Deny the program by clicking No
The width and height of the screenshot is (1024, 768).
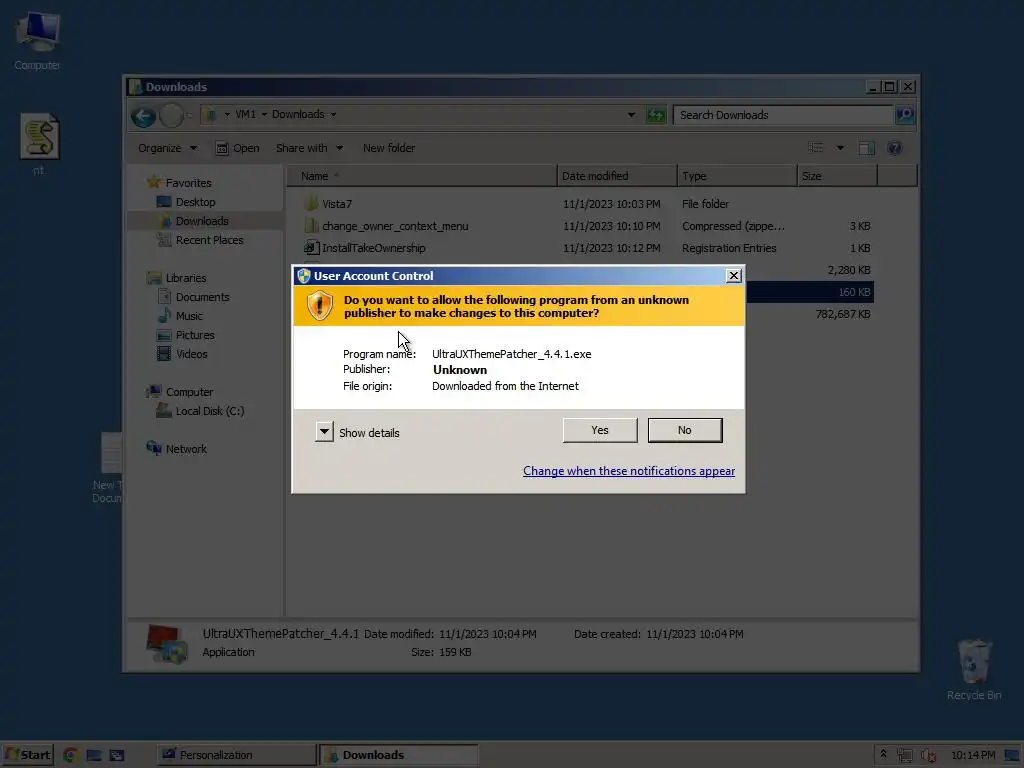pyautogui.click(x=684, y=430)
